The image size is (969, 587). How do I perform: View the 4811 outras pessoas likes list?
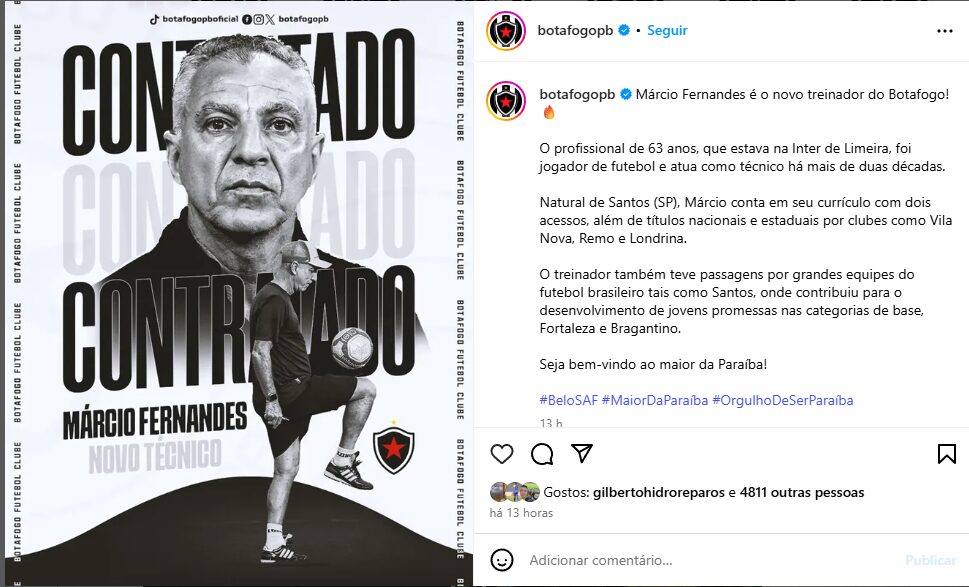[x=802, y=492]
